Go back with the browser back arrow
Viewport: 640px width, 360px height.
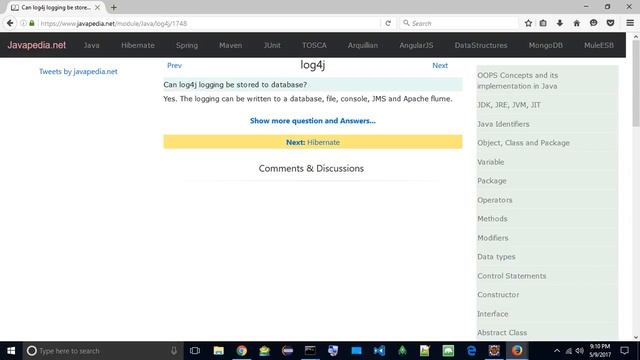(10, 23)
